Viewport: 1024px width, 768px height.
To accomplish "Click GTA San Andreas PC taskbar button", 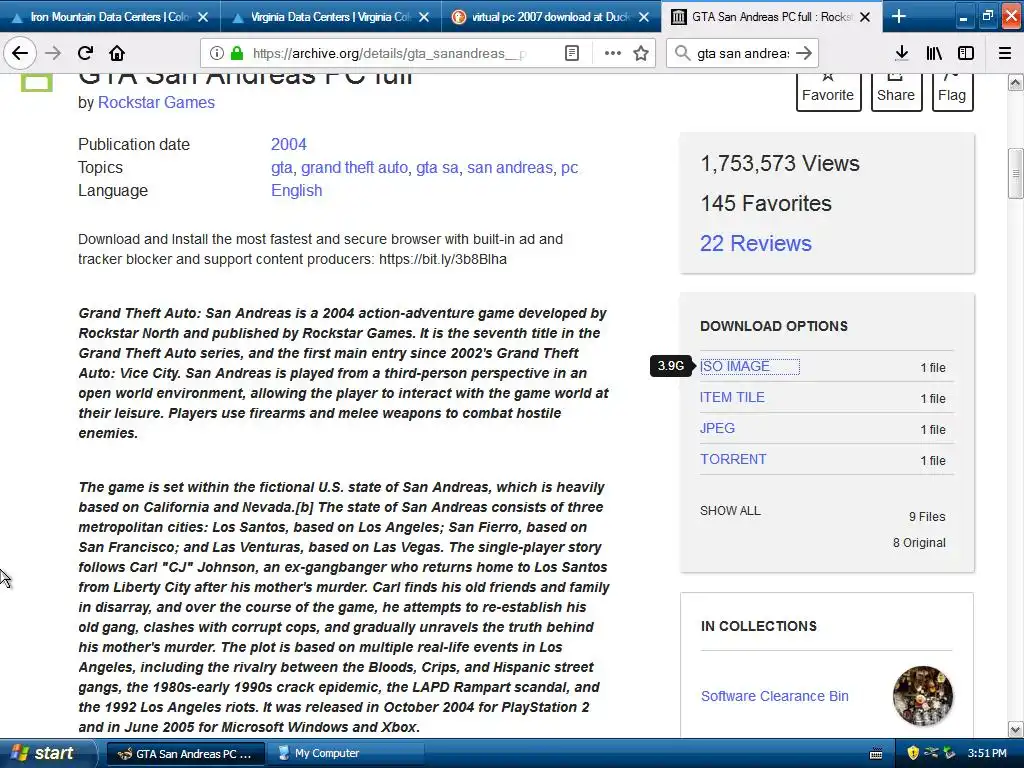I will coord(185,754).
